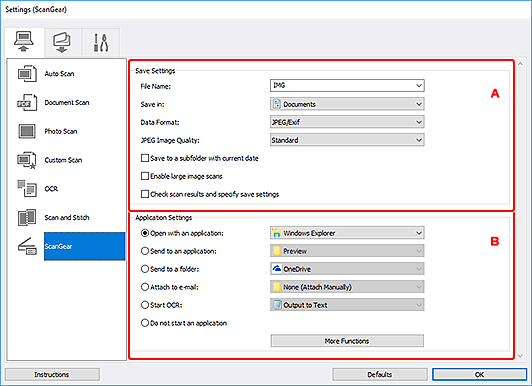
Task: Open the None (Attach Manually) dropdown
Action: 347,287
